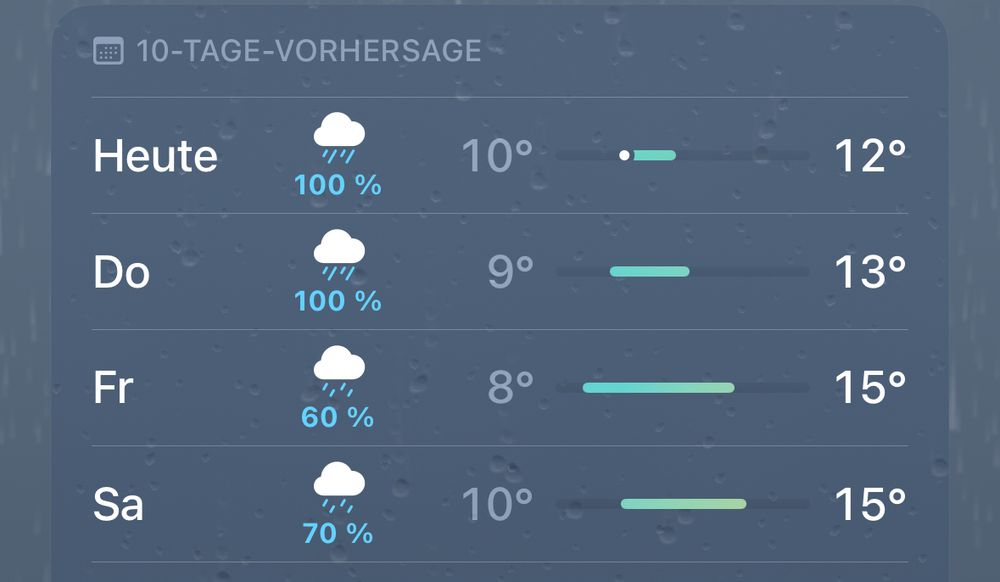Open the Heute forecast row
This screenshot has height=582, width=1000.
[500, 155]
